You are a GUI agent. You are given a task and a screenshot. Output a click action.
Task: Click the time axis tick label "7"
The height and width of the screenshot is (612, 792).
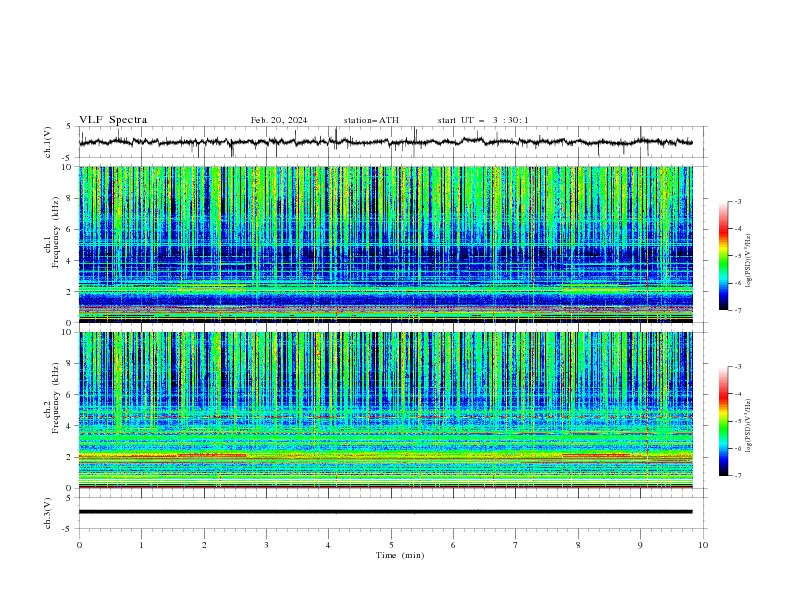coord(515,545)
